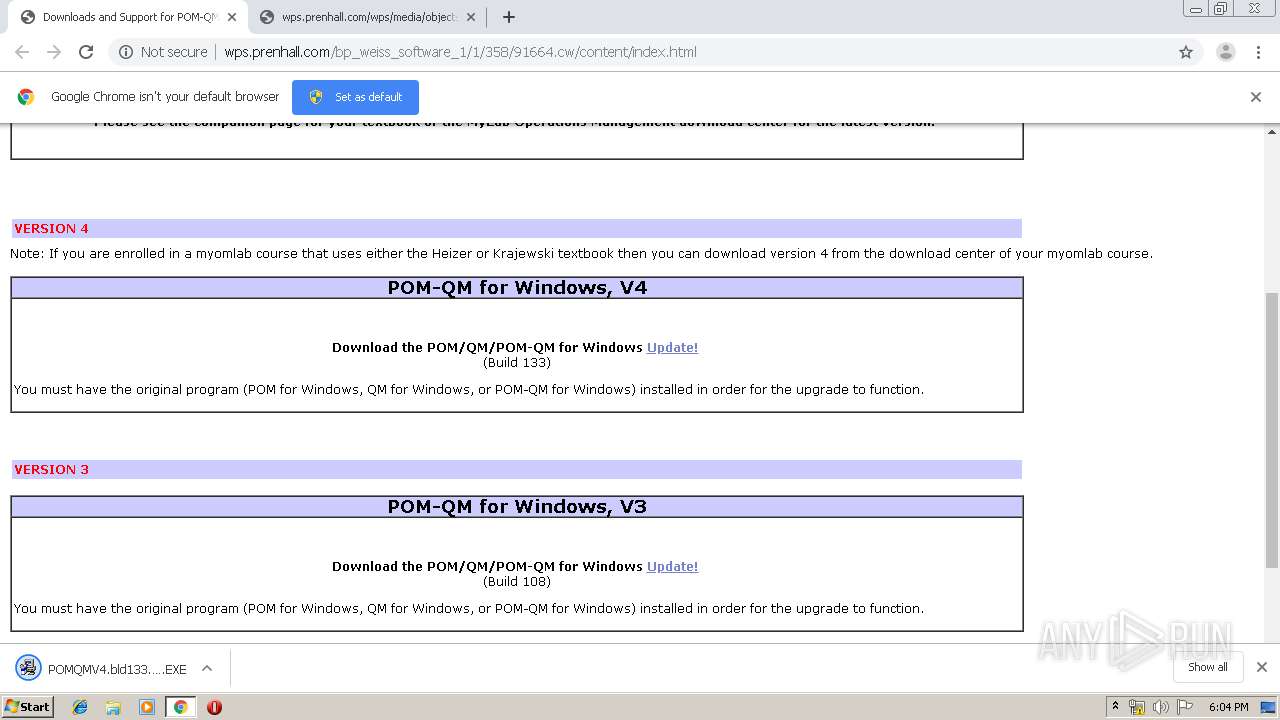Select the Chrome taskbar button
1280x720 pixels.
[x=181, y=706]
